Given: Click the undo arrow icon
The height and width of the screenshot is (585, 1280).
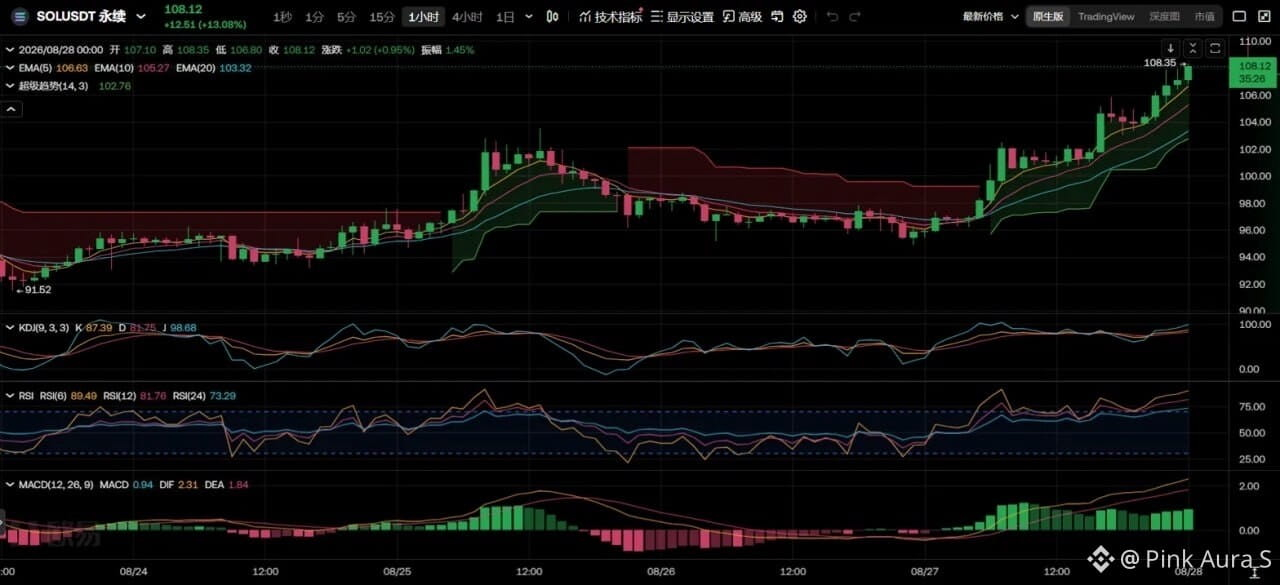Looking at the screenshot, I should pos(832,17).
